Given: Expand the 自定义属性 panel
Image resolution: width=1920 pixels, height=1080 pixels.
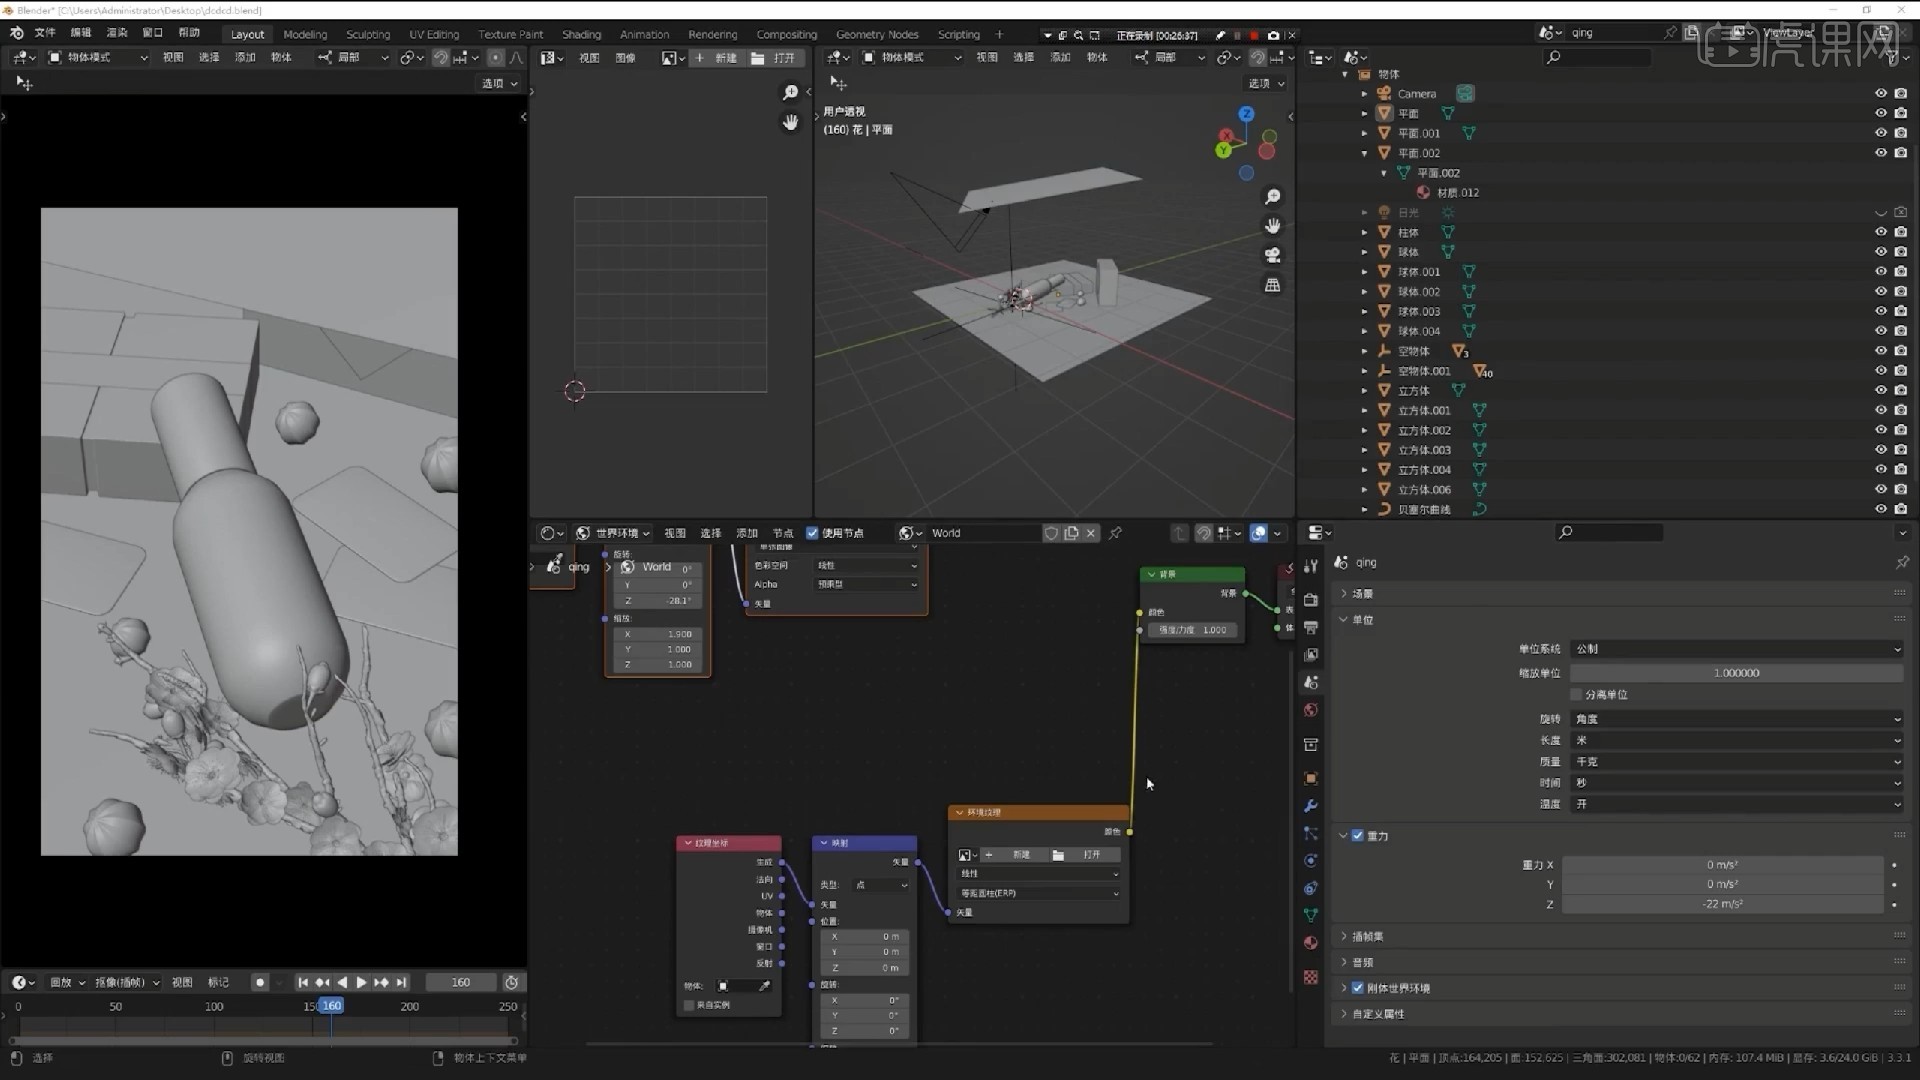Looking at the screenshot, I should pos(1344,1013).
